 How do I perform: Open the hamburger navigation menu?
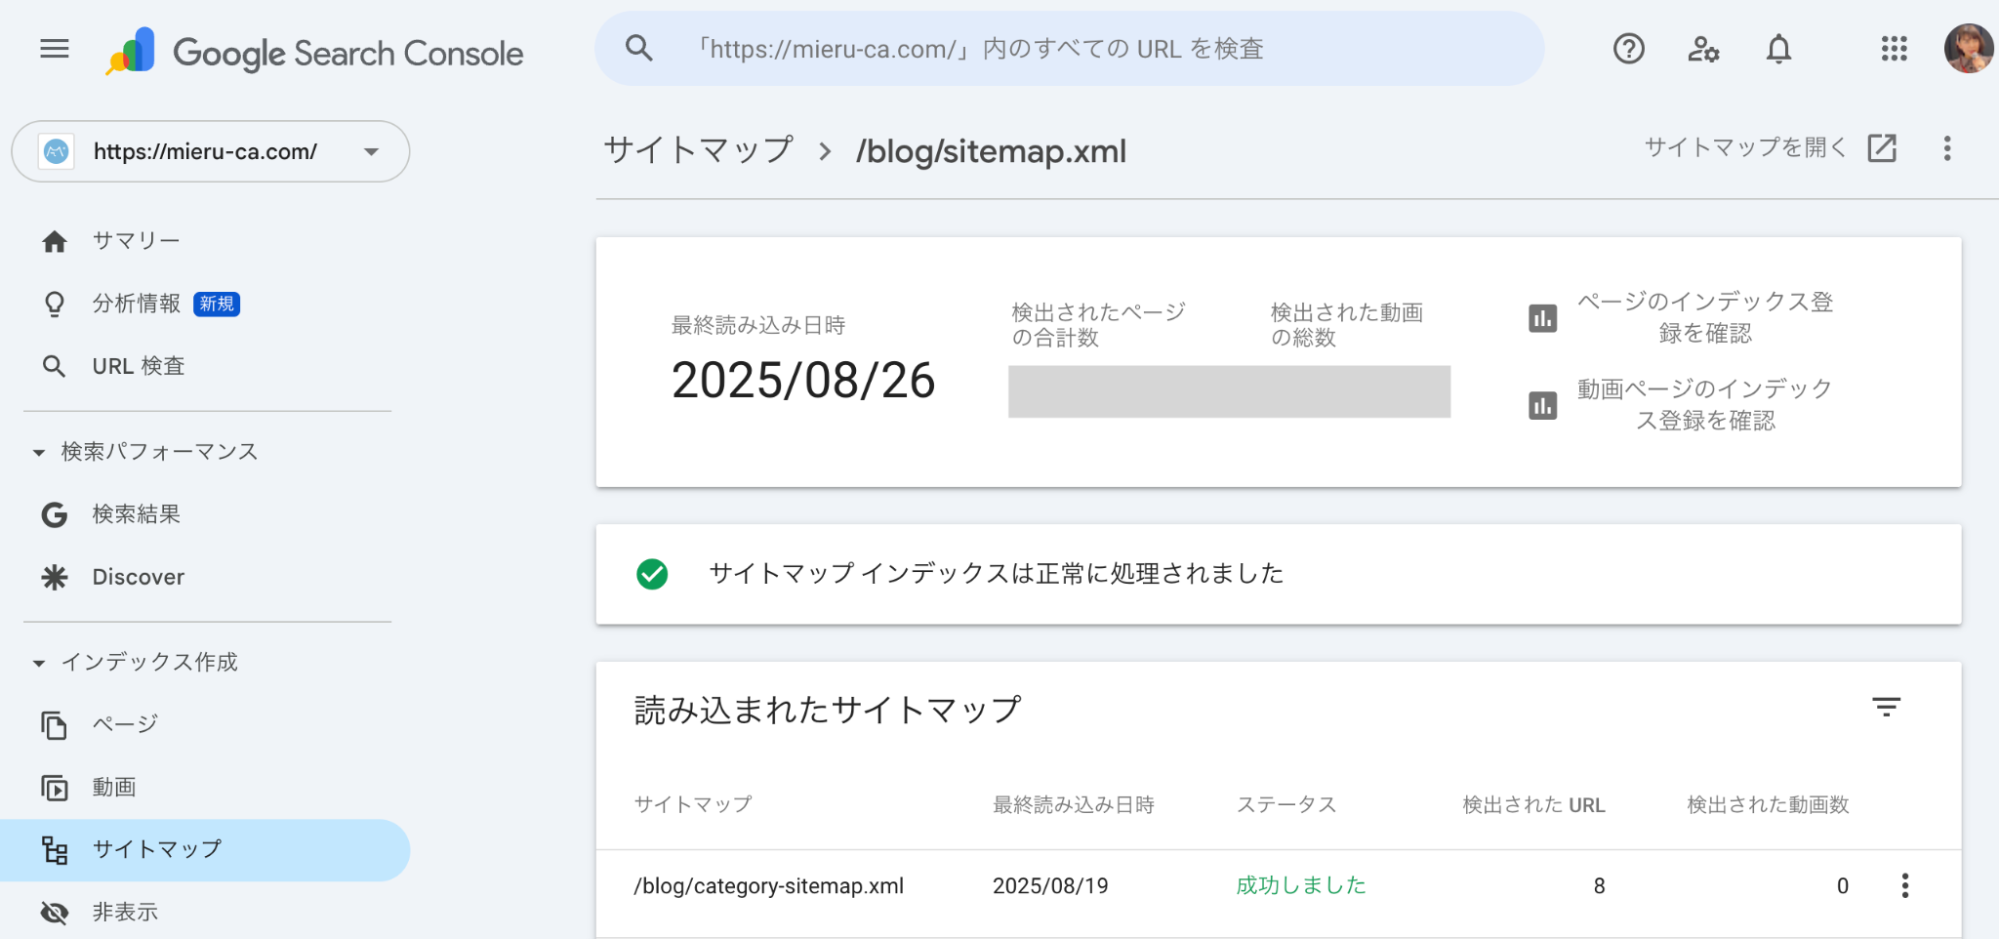tap(53, 49)
